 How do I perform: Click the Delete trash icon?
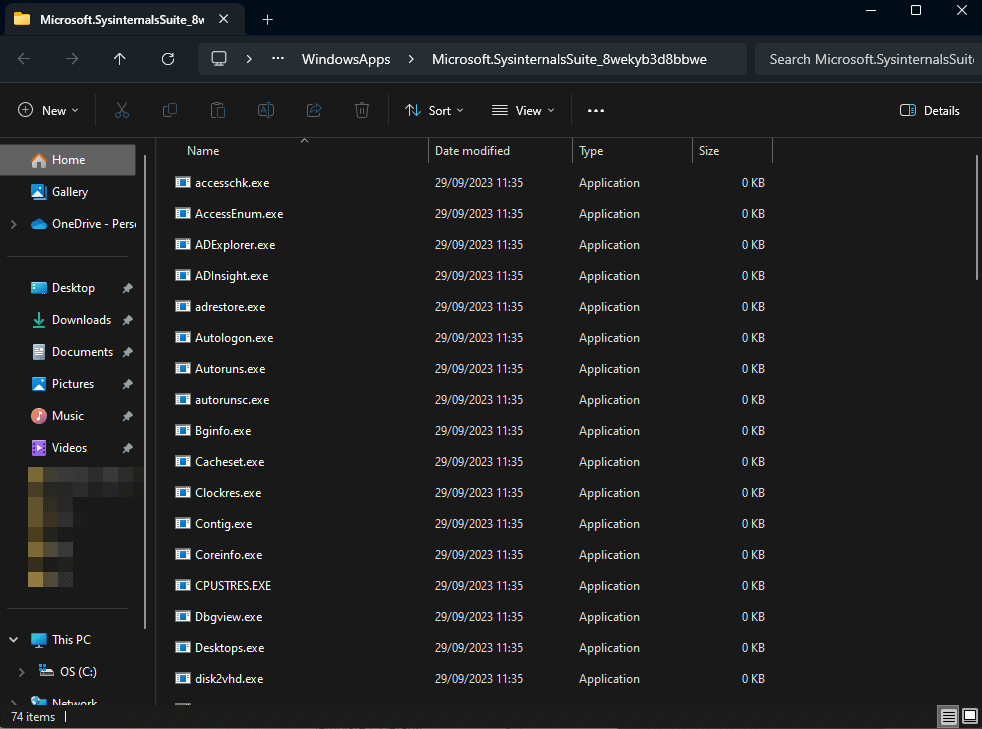coord(362,111)
